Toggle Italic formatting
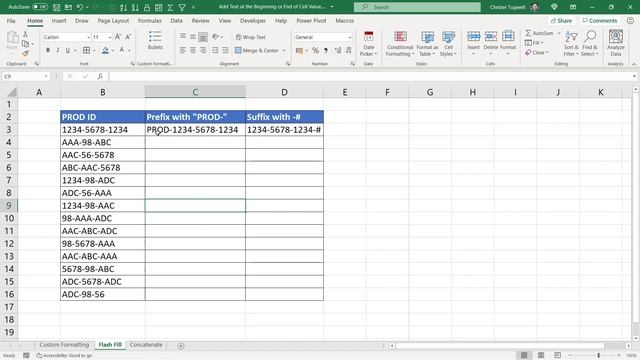 click(x=58, y=50)
